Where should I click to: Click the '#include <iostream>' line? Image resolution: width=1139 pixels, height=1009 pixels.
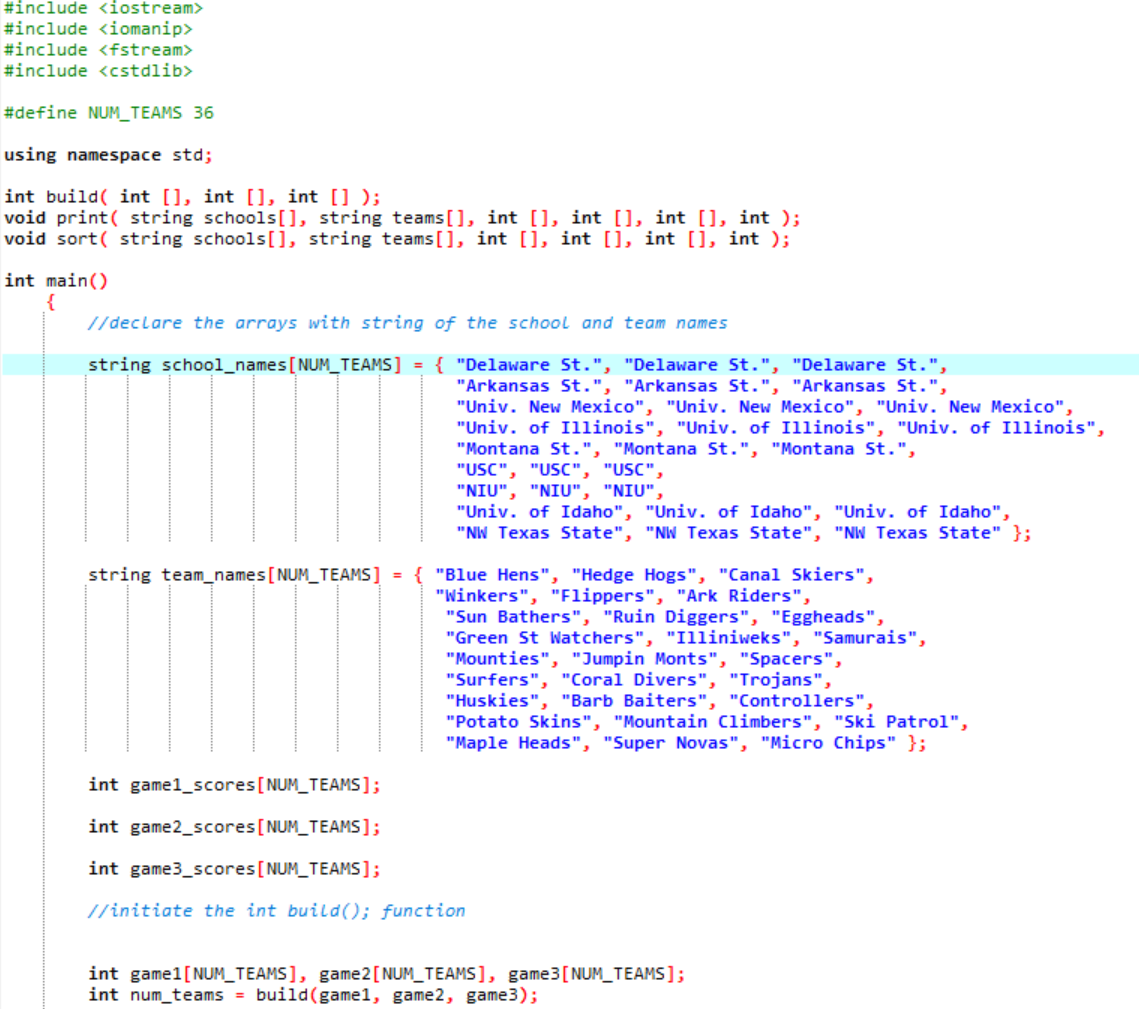(x=103, y=8)
